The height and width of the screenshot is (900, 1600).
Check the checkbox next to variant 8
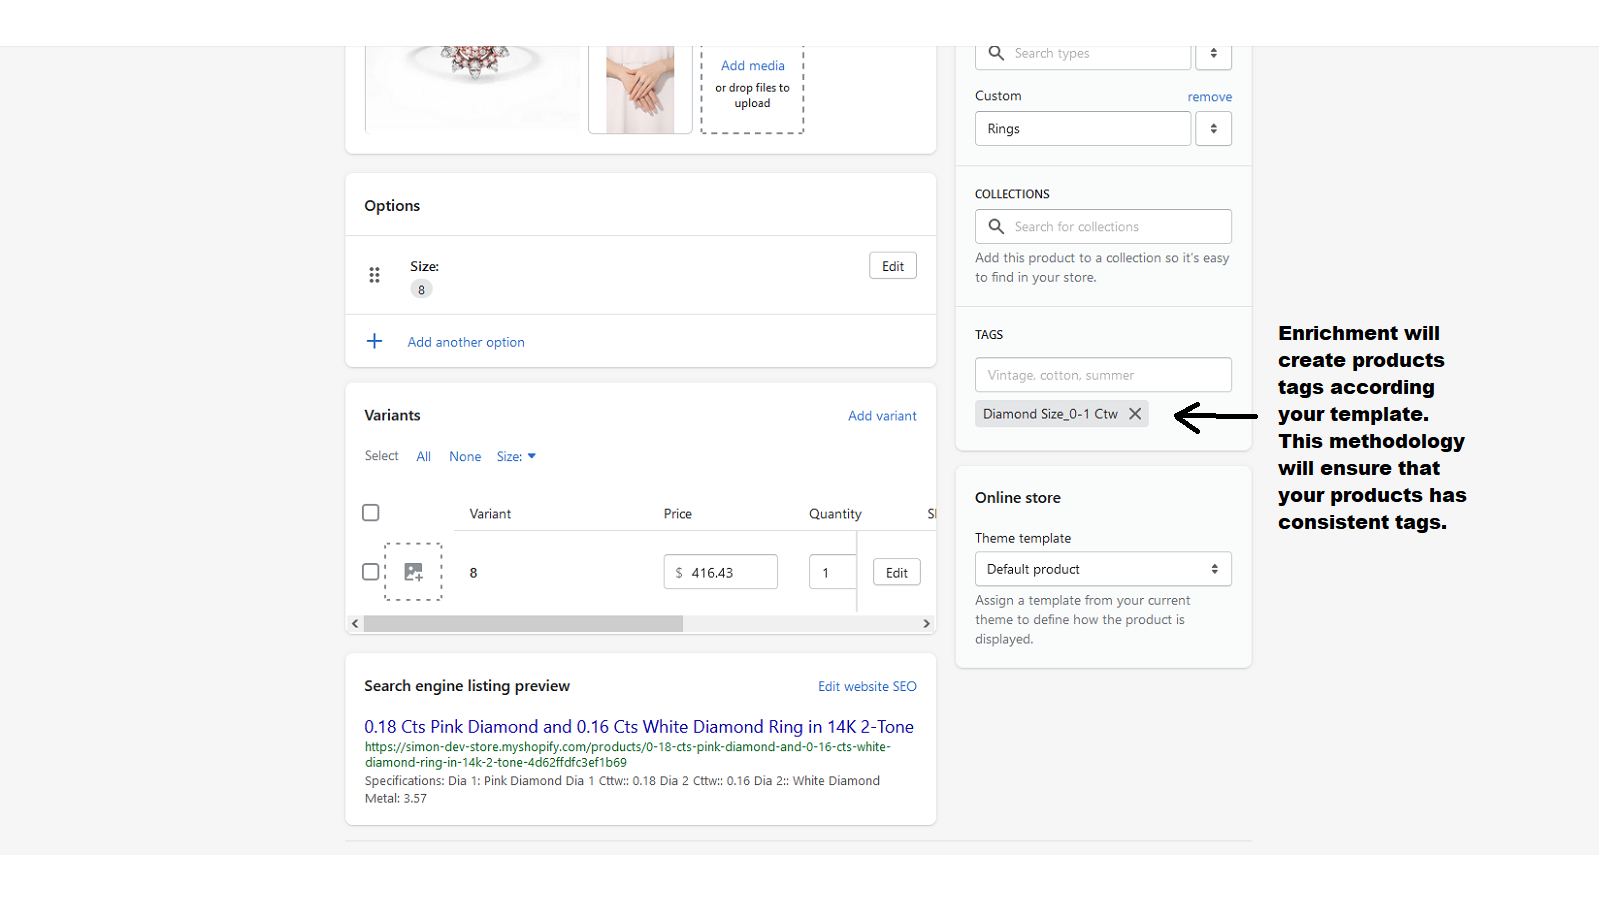coord(370,571)
